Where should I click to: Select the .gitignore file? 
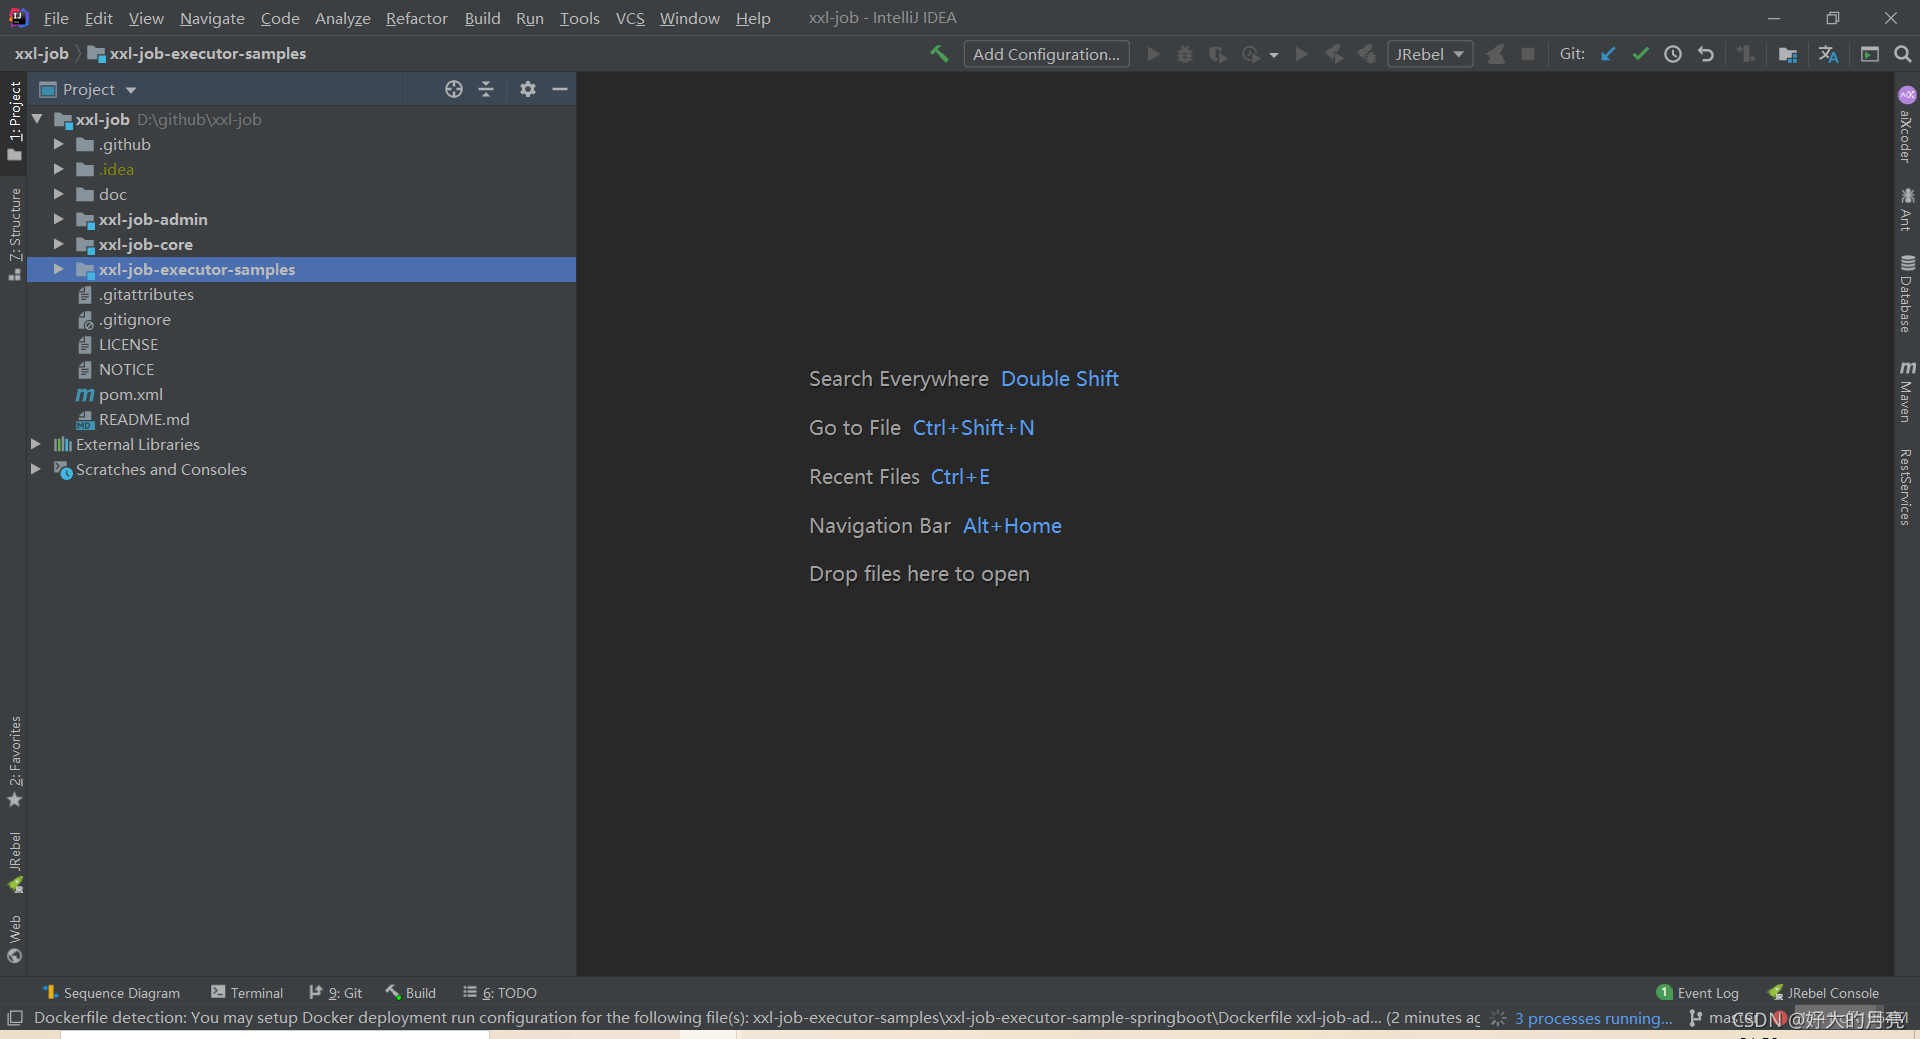pyautogui.click(x=134, y=319)
